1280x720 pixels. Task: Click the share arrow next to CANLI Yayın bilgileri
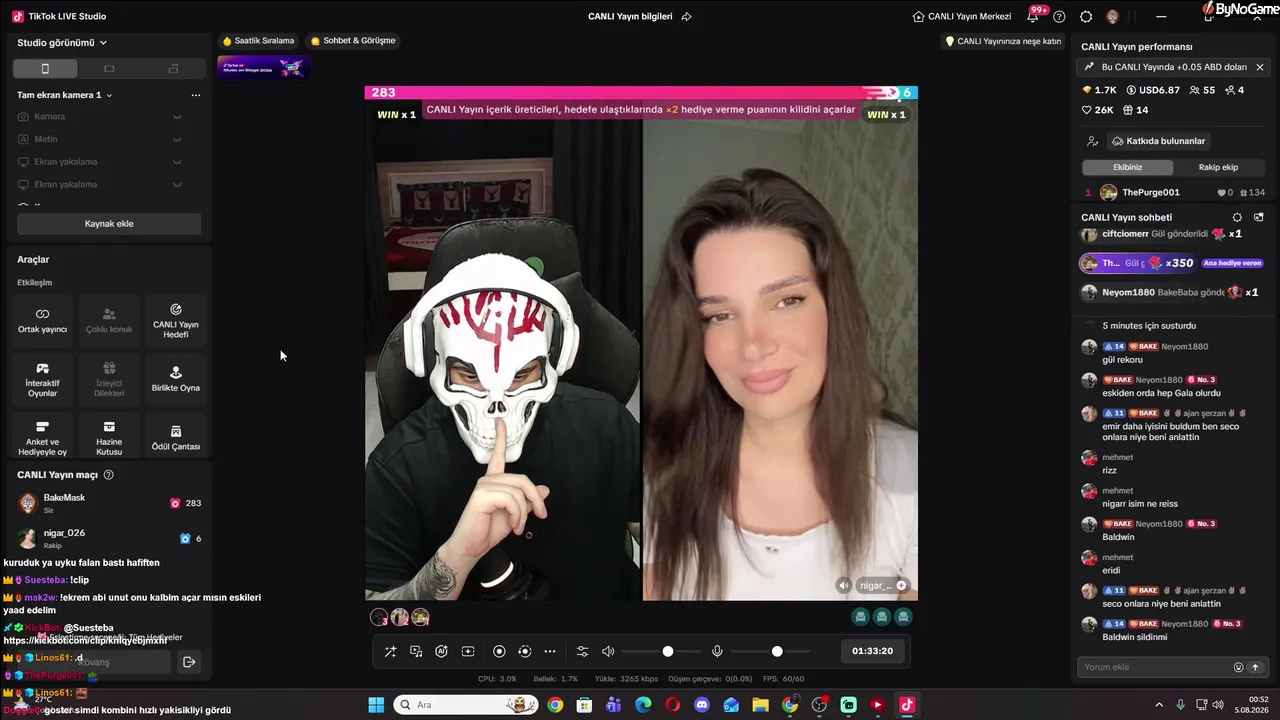pyautogui.click(x=686, y=16)
